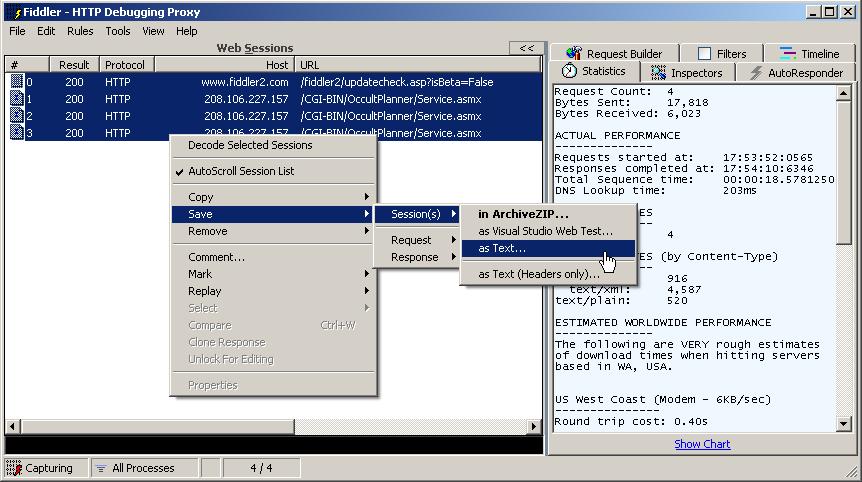Click the AutoResponder lightning icon
Viewport: 862px width, 482px height.
[x=756, y=73]
